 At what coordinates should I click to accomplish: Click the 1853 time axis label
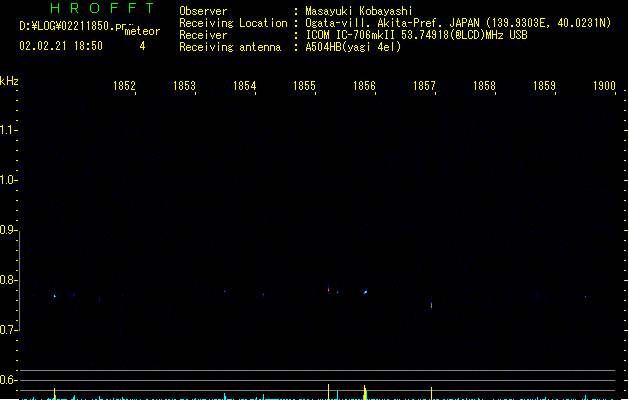(x=184, y=86)
